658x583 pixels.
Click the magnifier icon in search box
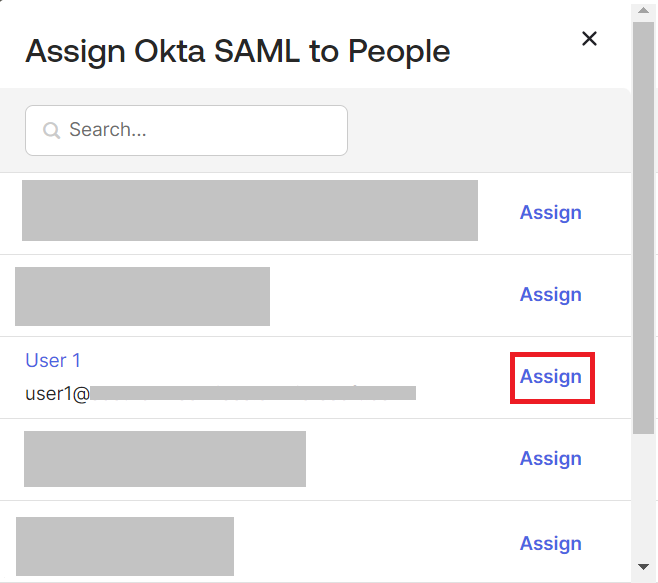[x=50, y=131]
